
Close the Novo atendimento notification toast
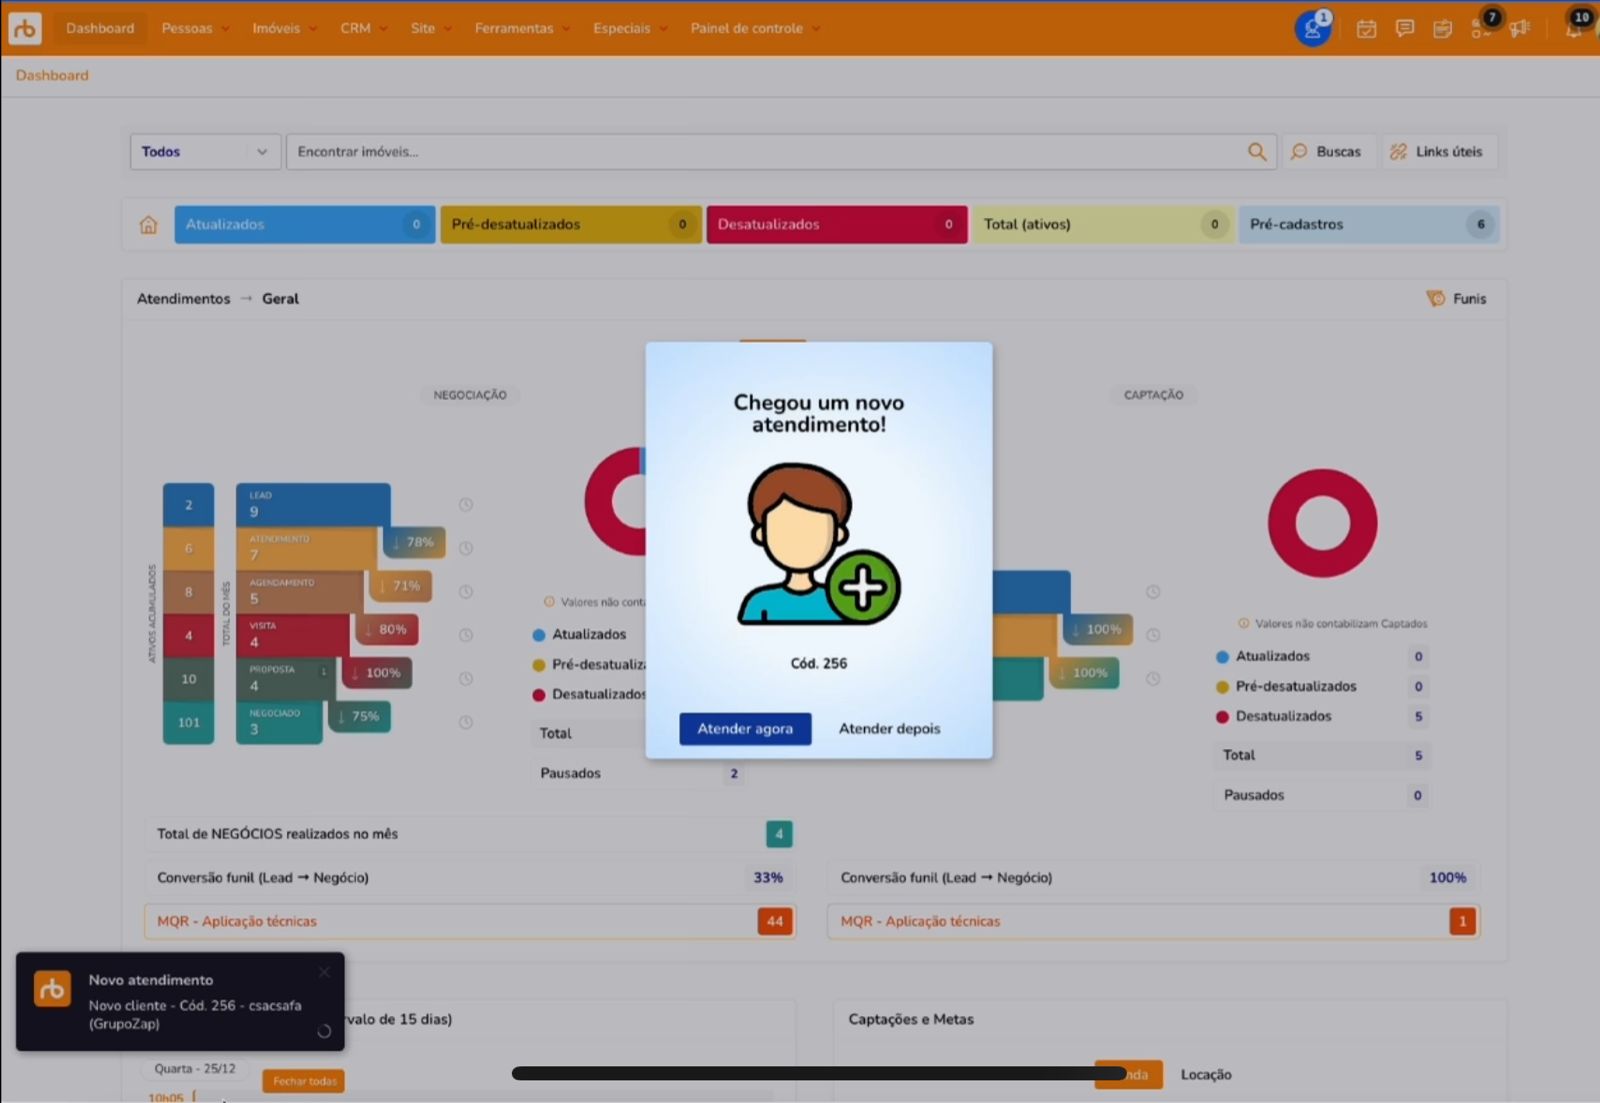pos(324,972)
